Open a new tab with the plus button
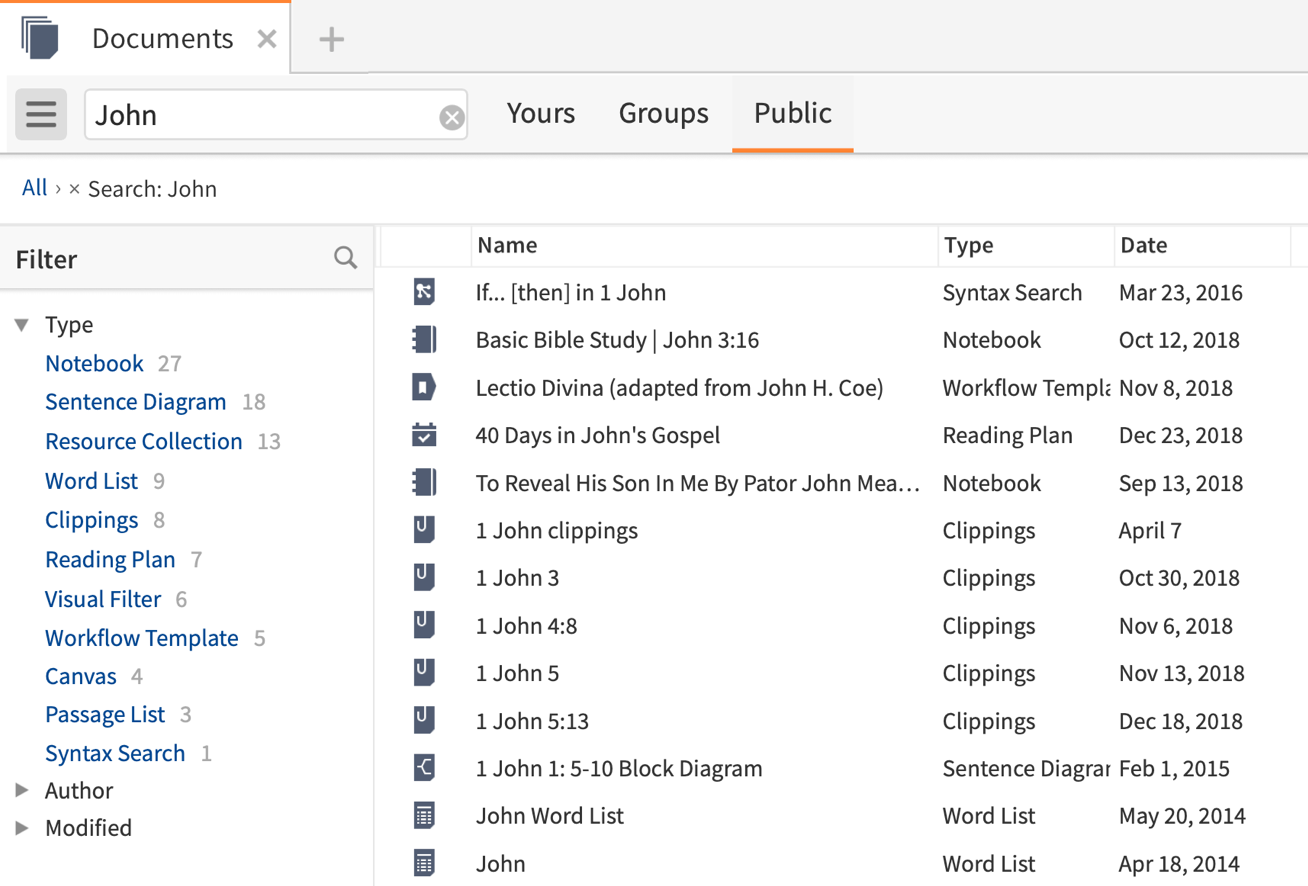Screen dimensions: 1308x886 330,38
